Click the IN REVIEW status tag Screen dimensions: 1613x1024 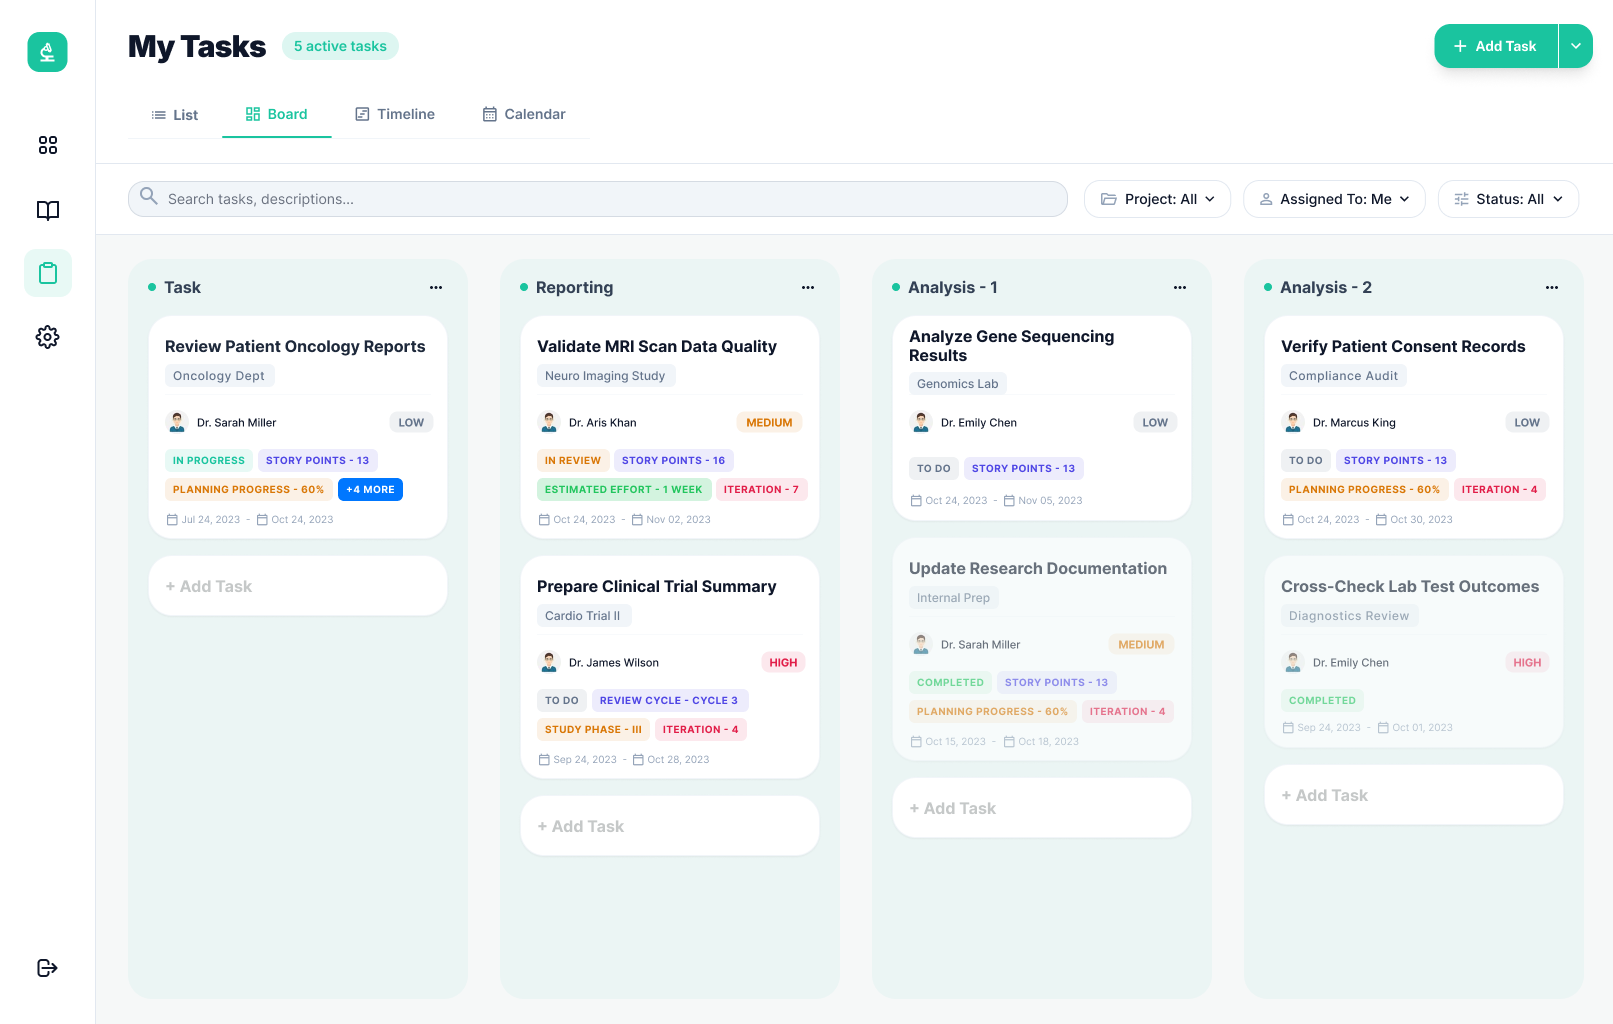tap(573, 461)
